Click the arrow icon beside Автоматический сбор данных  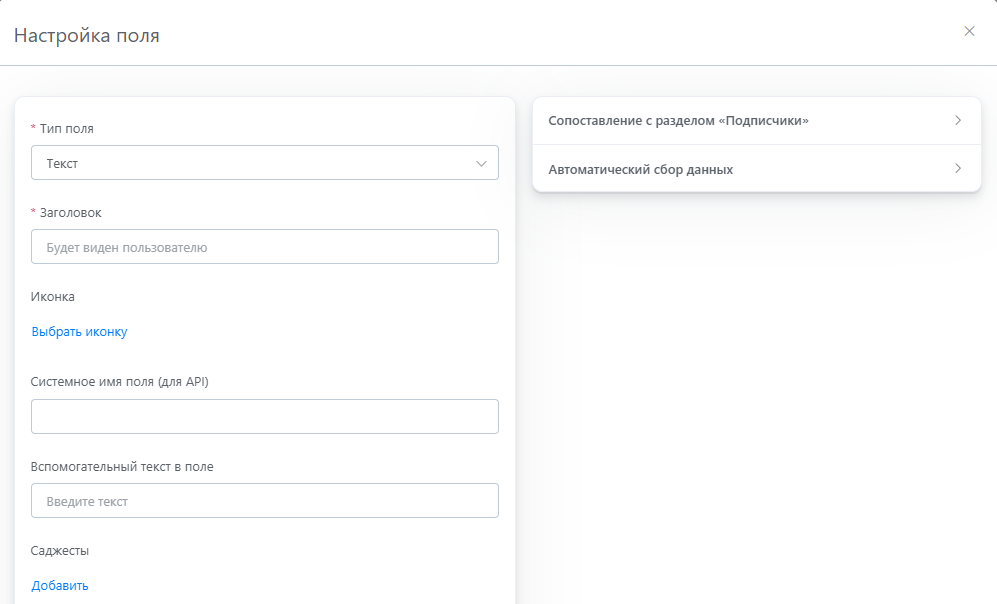pyautogui.click(x=957, y=169)
